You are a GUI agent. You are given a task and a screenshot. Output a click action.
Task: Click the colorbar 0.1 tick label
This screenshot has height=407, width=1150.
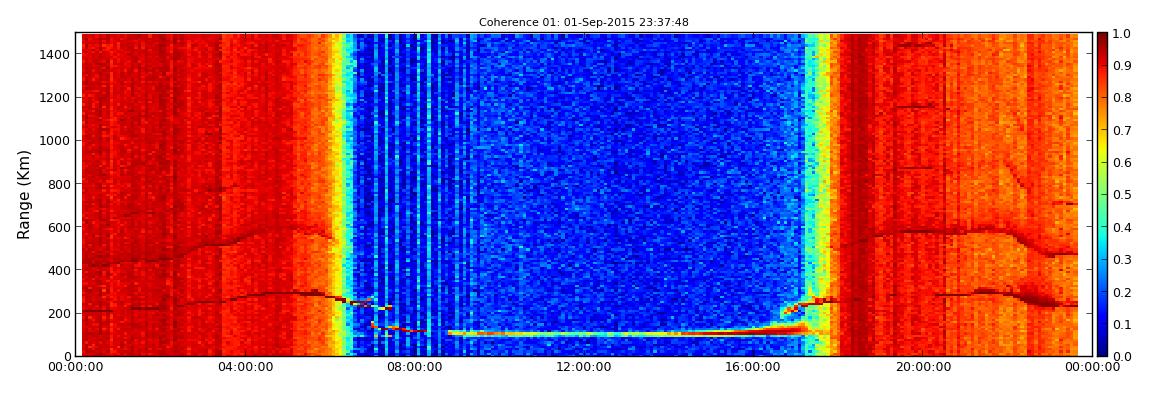coord(1122,324)
